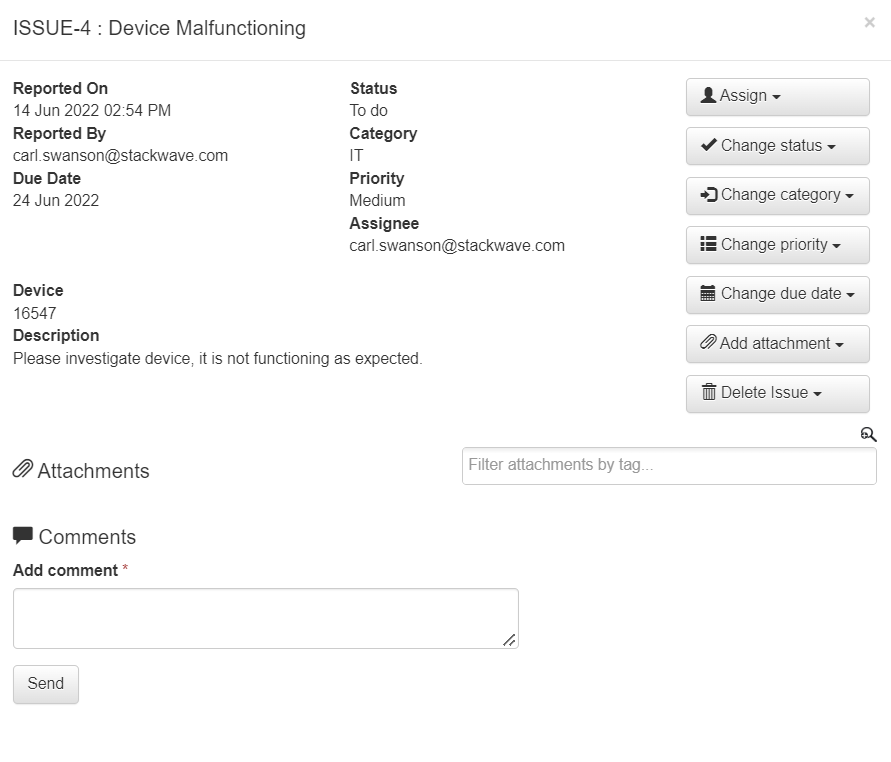The height and width of the screenshot is (762, 891).
Task: Close the ISSUE-4 dialog
Action: 869,22
